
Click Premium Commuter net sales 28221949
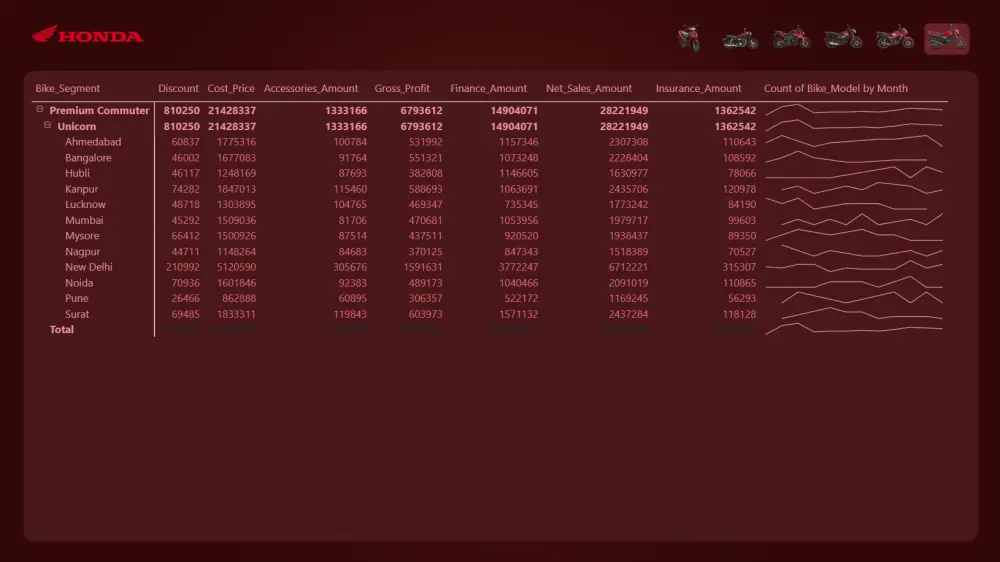tap(624, 110)
